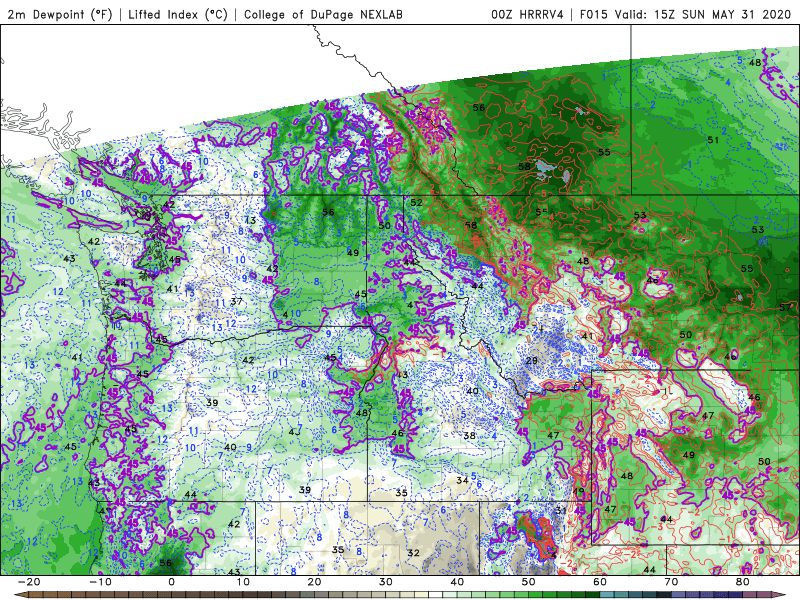The height and width of the screenshot is (600, 800).
Task: Click the "10" color scale label
Action: coord(243,582)
